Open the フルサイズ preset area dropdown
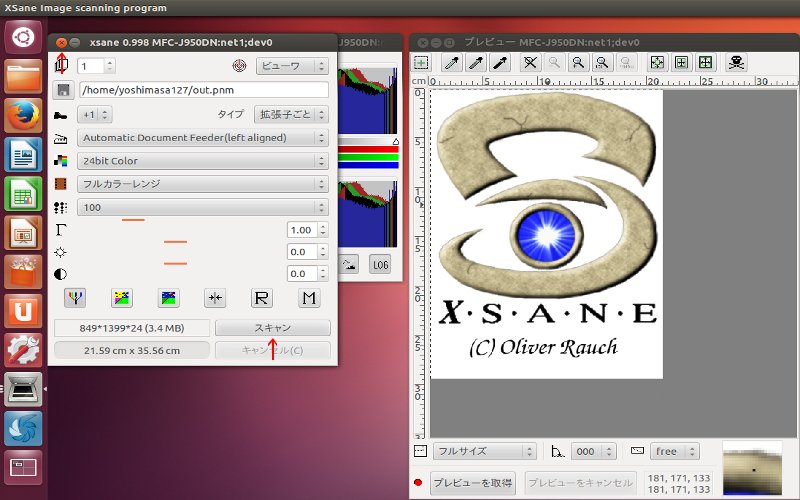Image resolution: width=800 pixels, height=500 pixels. click(x=484, y=452)
